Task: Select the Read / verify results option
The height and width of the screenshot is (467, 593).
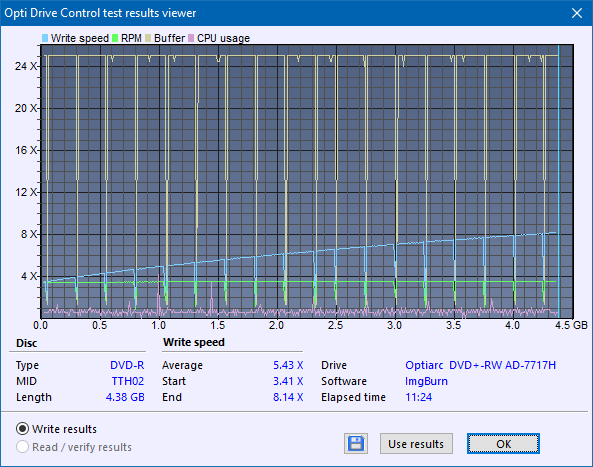Action: (22, 447)
